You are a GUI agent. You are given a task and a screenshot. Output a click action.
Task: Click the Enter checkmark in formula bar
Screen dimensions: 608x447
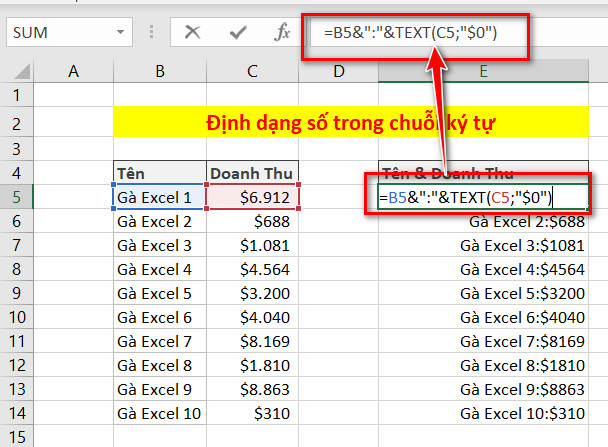[x=237, y=32]
